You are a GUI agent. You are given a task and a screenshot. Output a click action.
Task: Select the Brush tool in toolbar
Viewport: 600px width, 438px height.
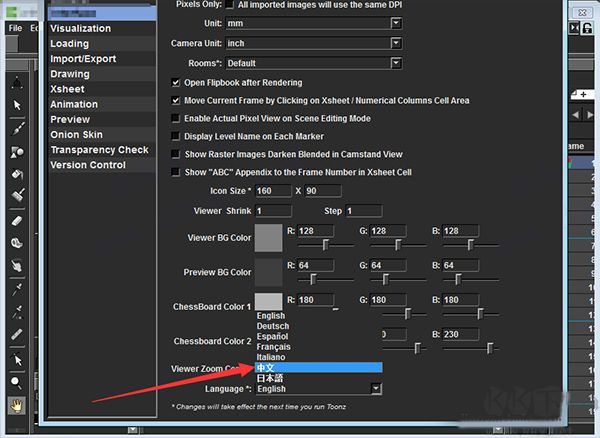point(17,129)
